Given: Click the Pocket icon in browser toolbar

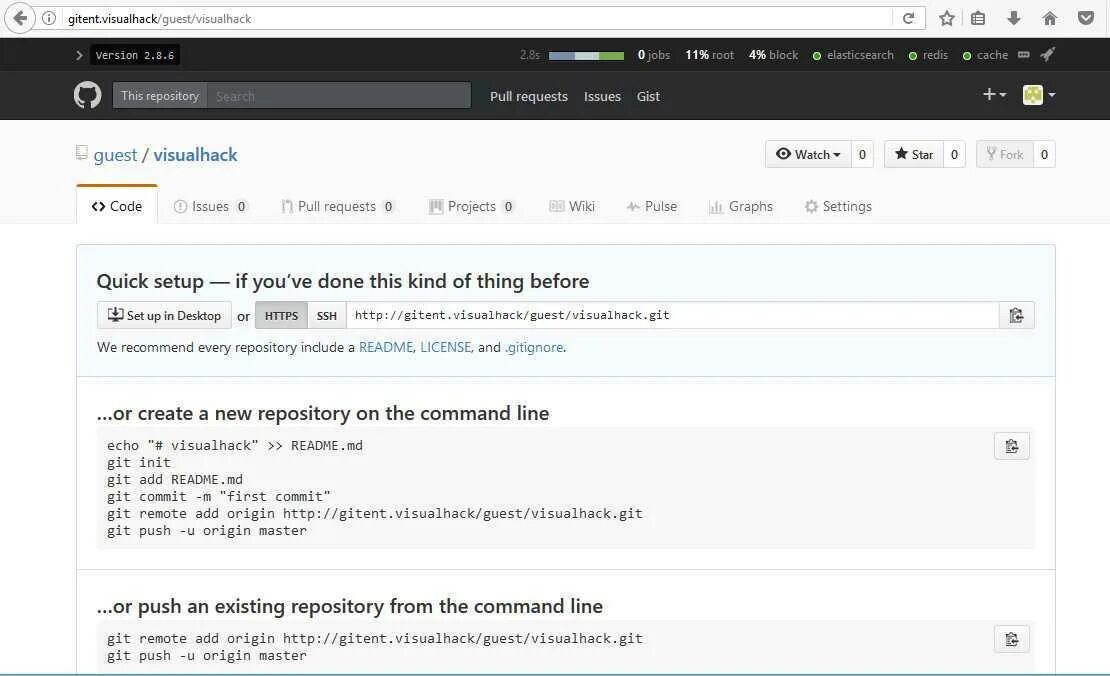Looking at the screenshot, I should (1086, 18).
